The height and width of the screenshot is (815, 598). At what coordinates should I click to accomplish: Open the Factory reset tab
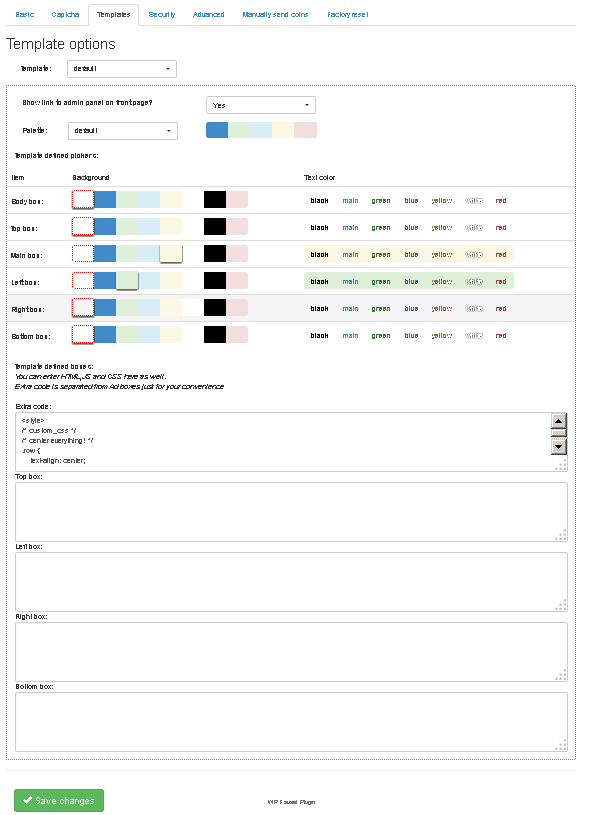[348, 15]
